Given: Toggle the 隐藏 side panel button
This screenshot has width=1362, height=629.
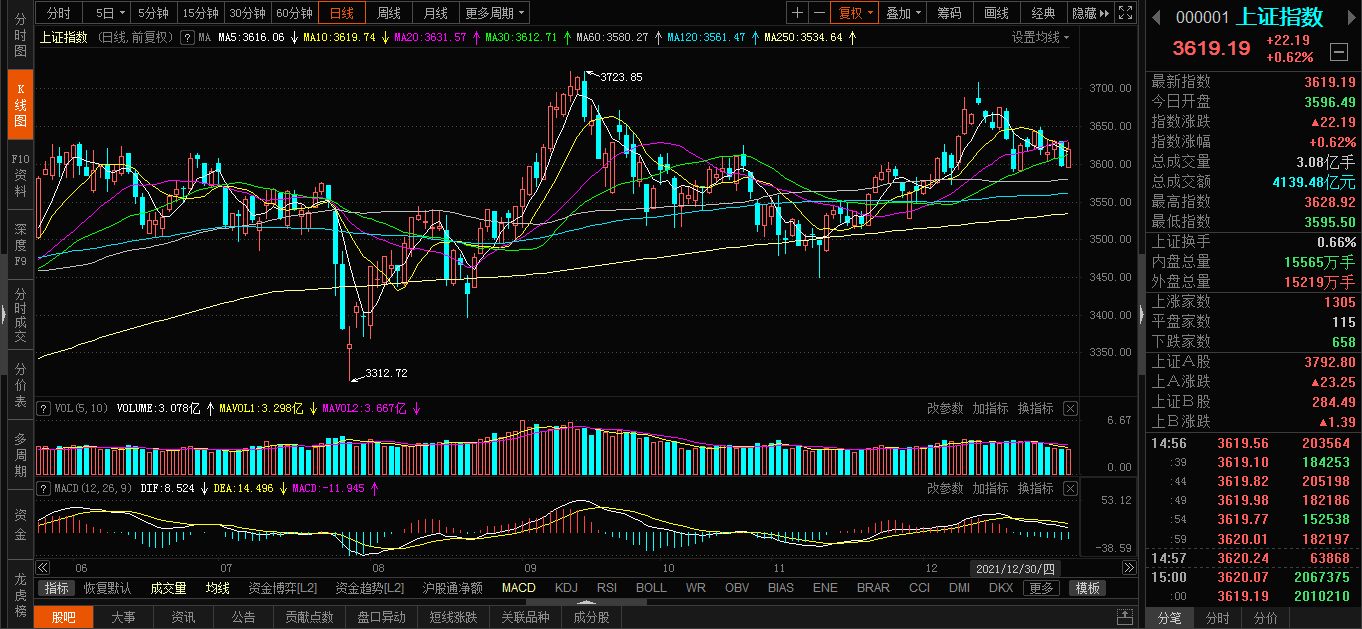Looking at the screenshot, I should 1090,13.
